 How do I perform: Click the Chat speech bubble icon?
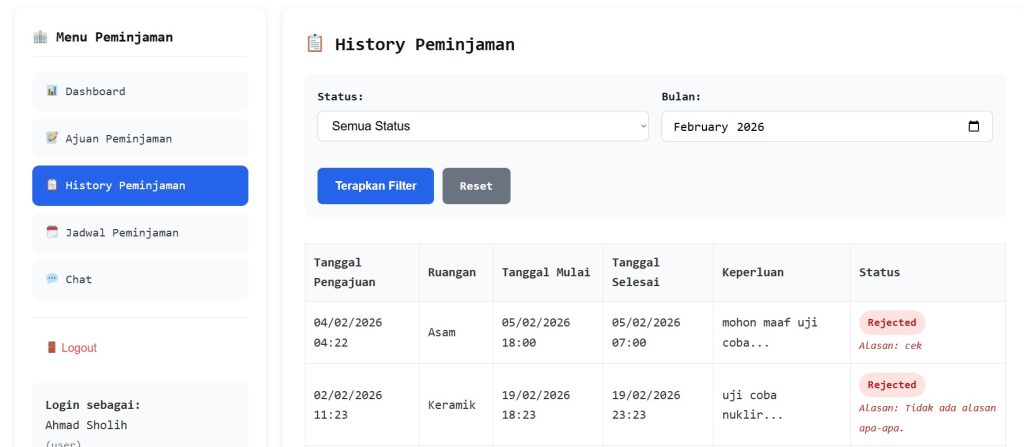(x=52, y=279)
